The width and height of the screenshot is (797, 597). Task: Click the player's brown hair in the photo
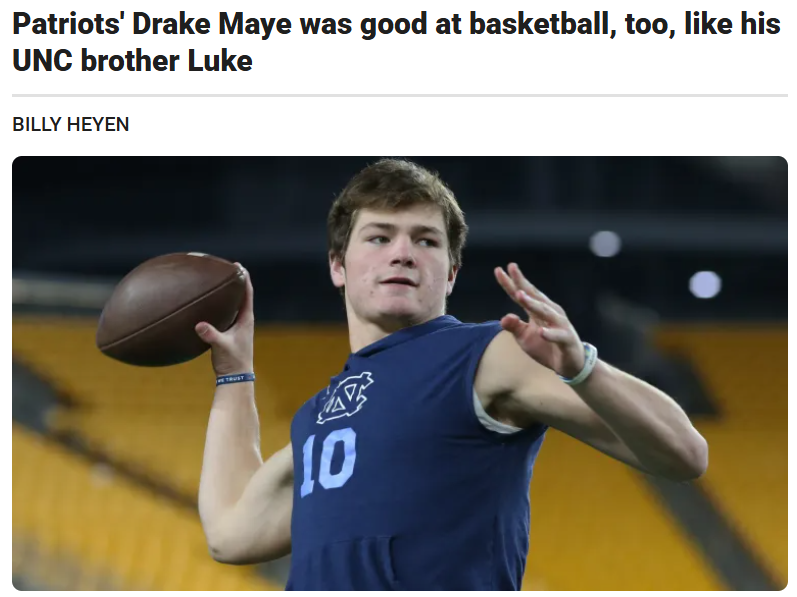pyautogui.click(x=395, y=190)
